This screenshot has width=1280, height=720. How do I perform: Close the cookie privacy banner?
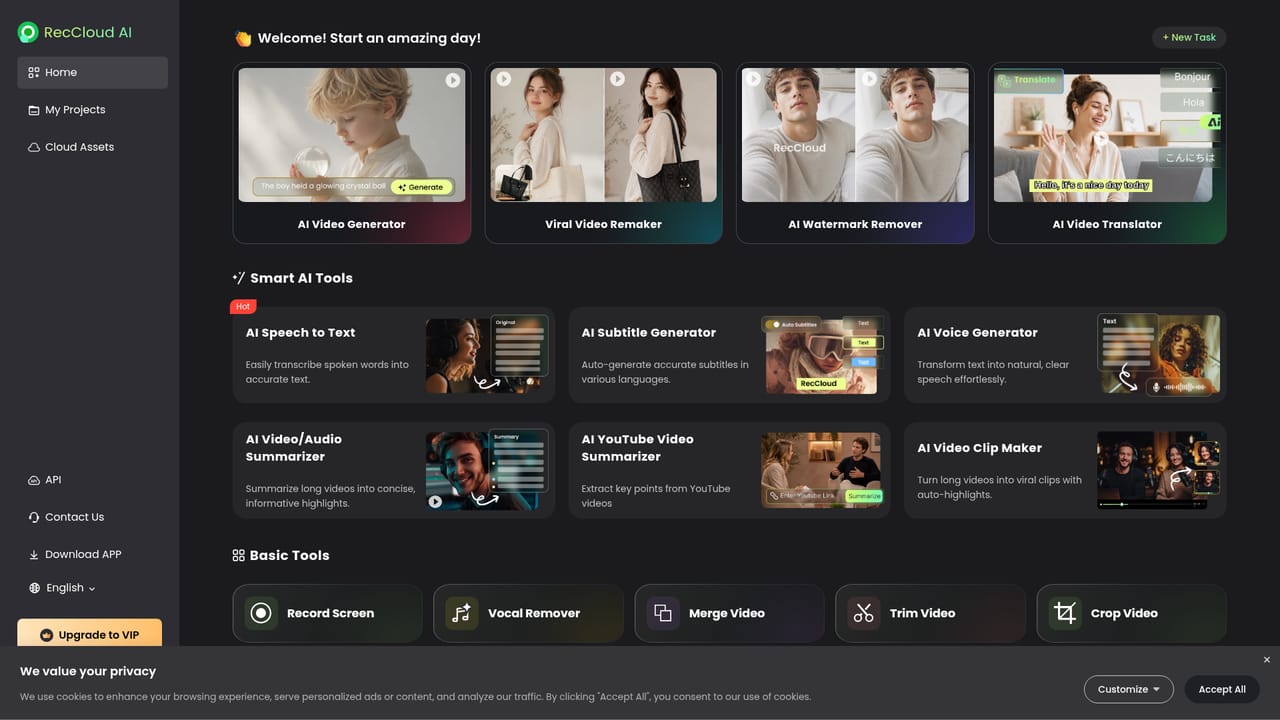click(x=1266, y=660)
